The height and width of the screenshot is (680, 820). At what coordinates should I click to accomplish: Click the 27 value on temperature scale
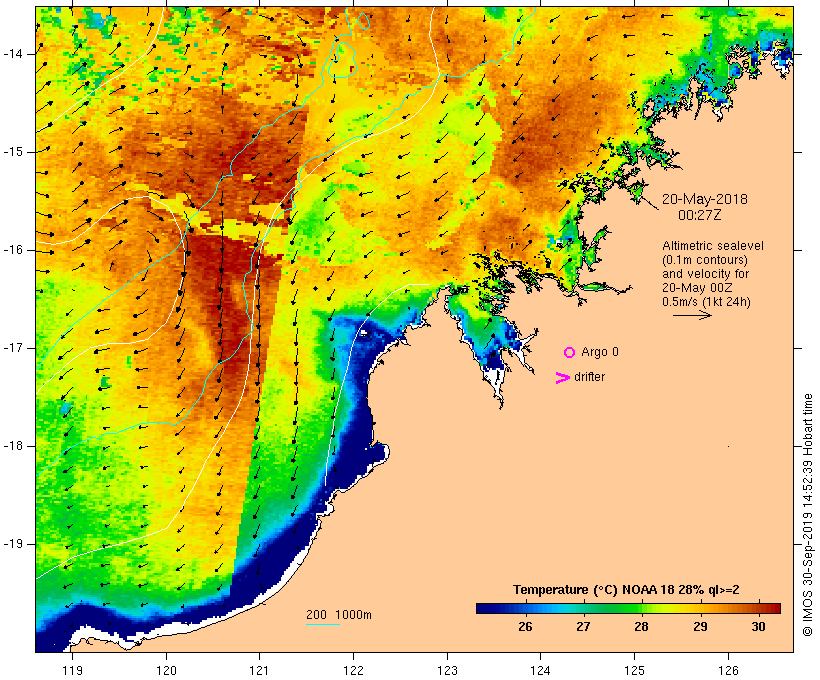(x=583, y=626)
